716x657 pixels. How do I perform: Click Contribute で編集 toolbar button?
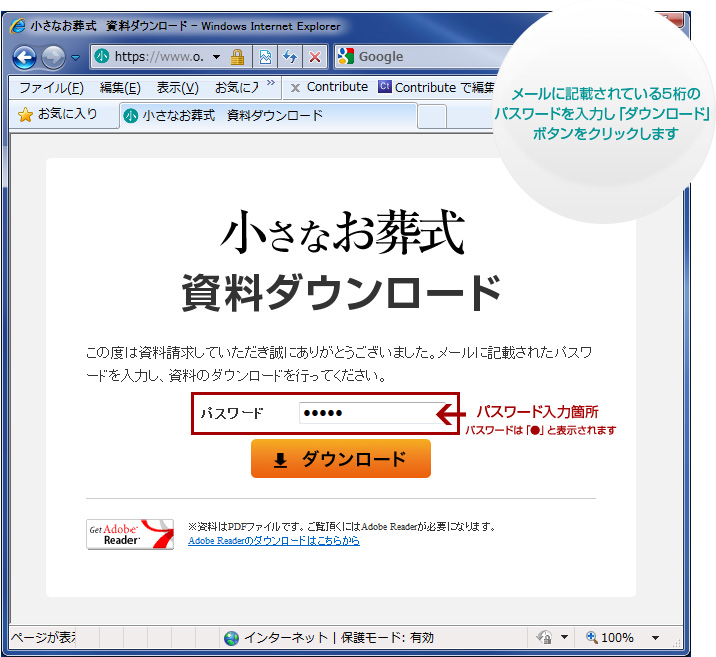pos(437,87)
